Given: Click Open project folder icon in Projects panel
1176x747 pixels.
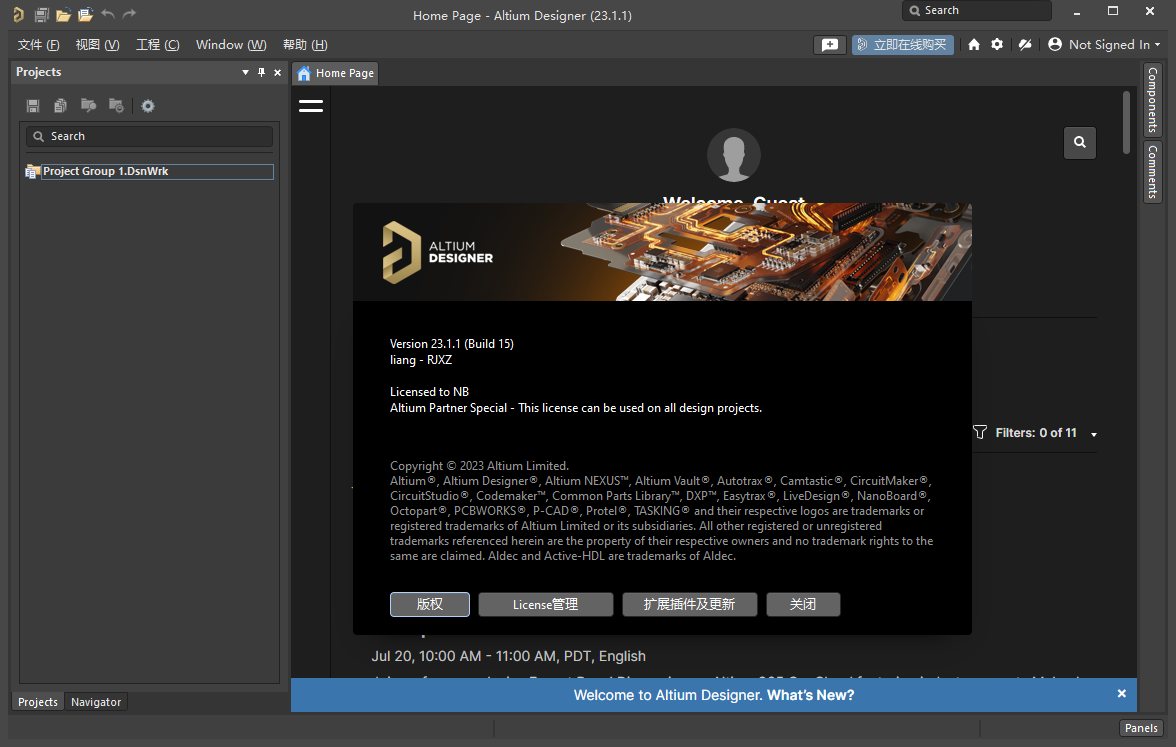Looking at the screenshot, I should pos(88,105).
